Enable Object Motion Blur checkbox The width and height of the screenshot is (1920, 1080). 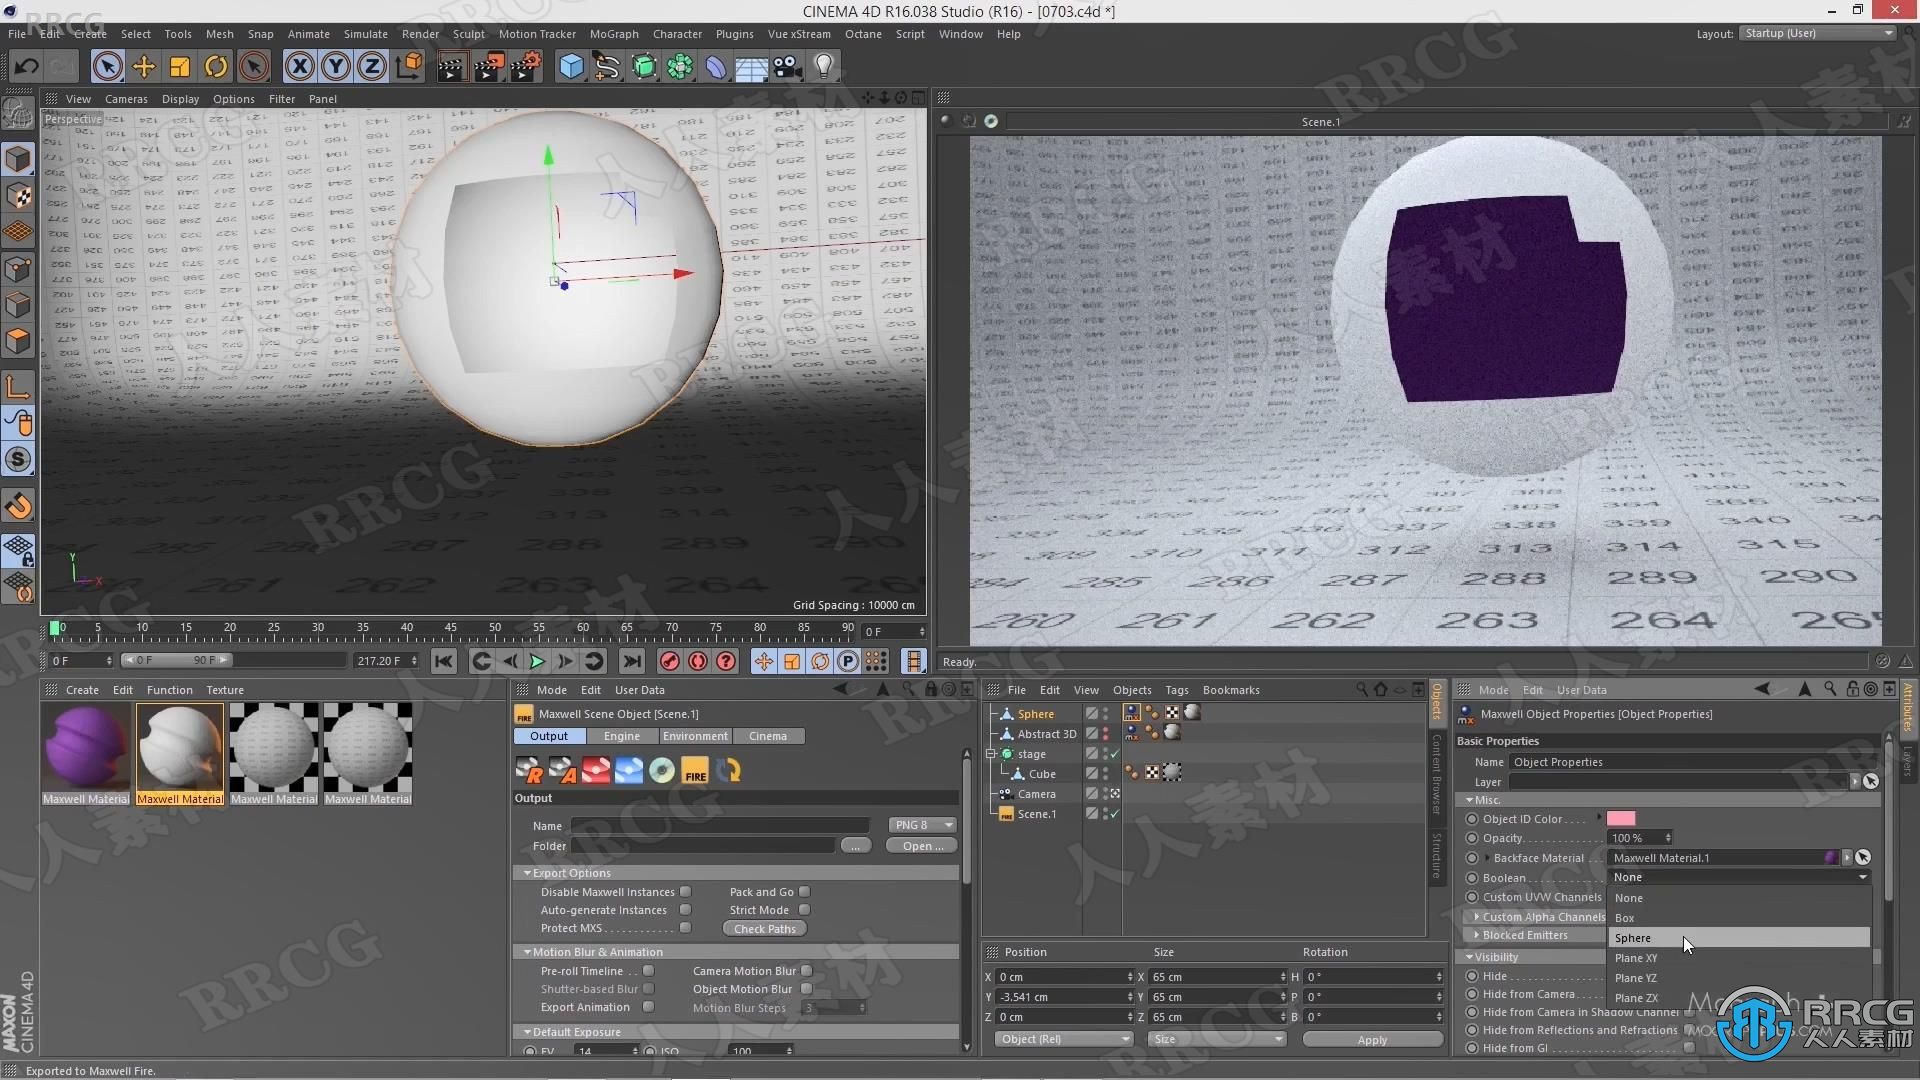click(x=806, y=989)
